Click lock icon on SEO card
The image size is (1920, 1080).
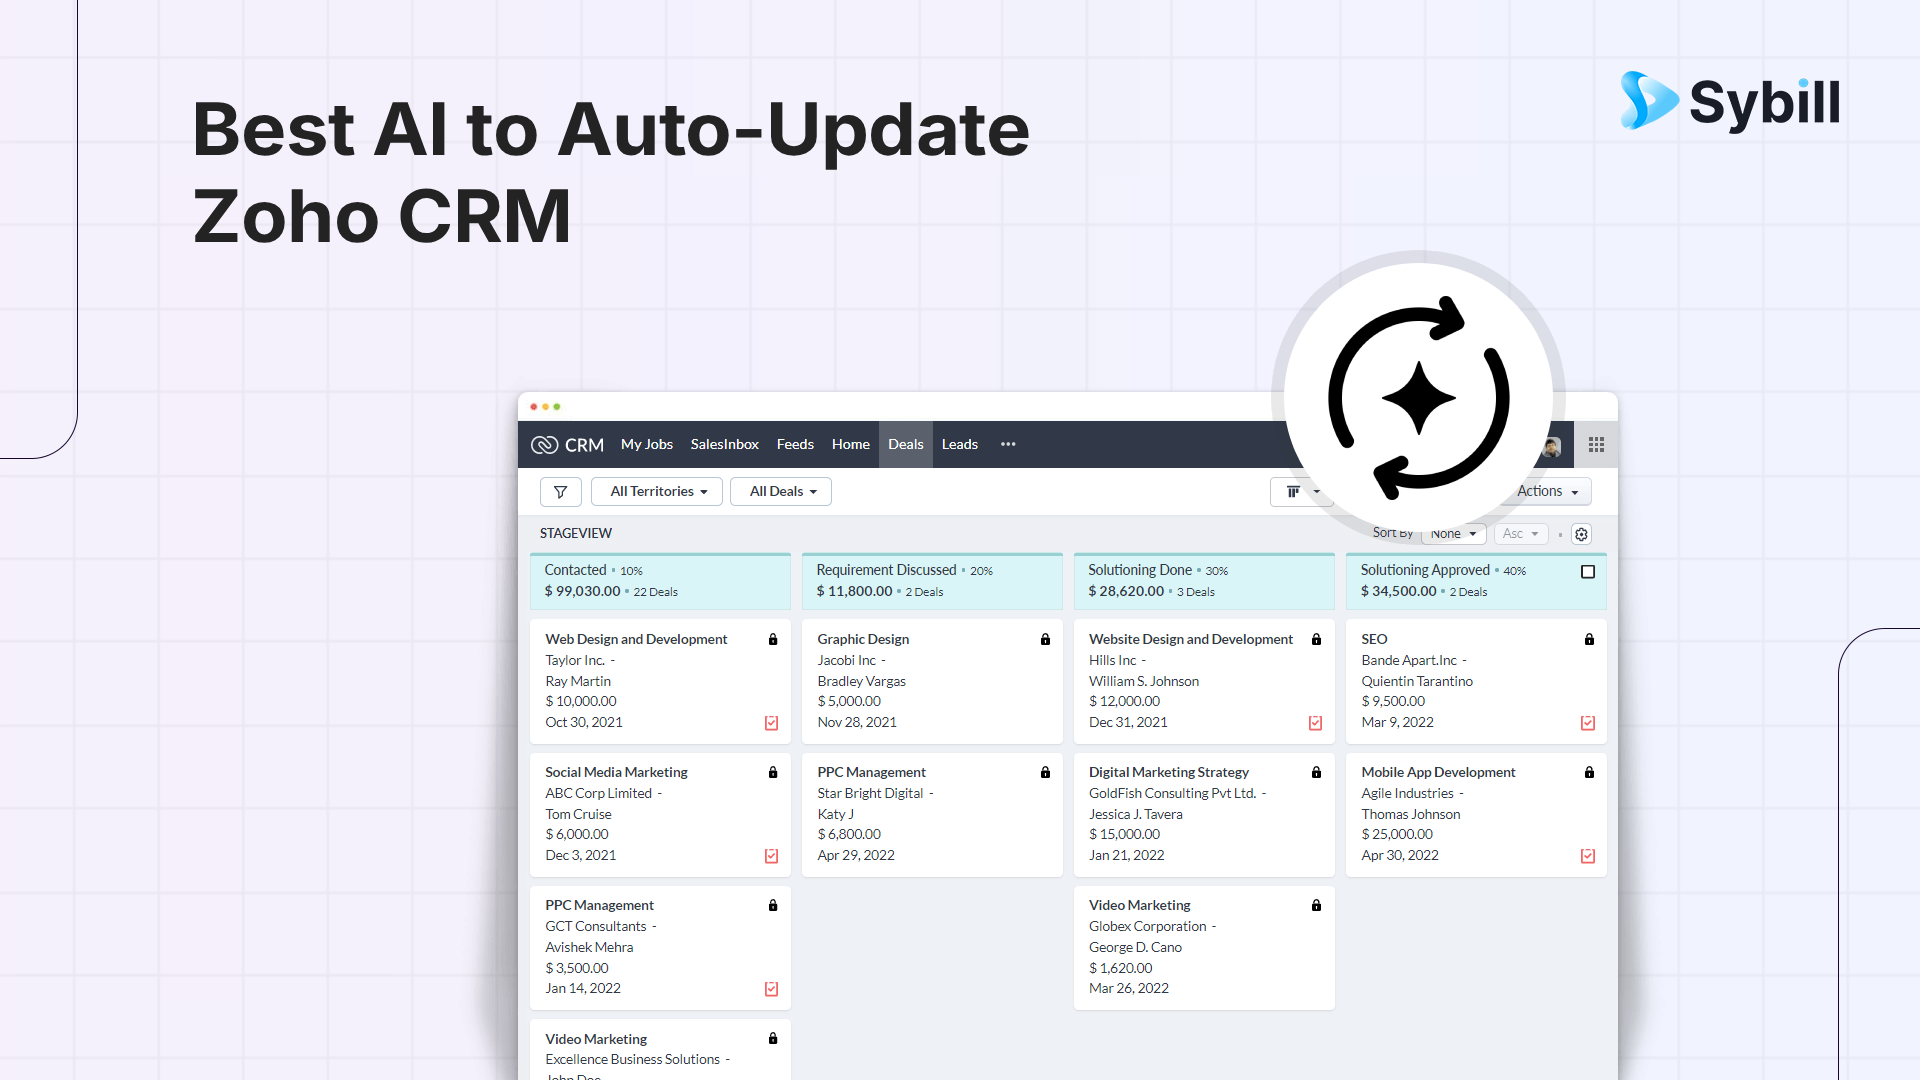pos(1589,640)
